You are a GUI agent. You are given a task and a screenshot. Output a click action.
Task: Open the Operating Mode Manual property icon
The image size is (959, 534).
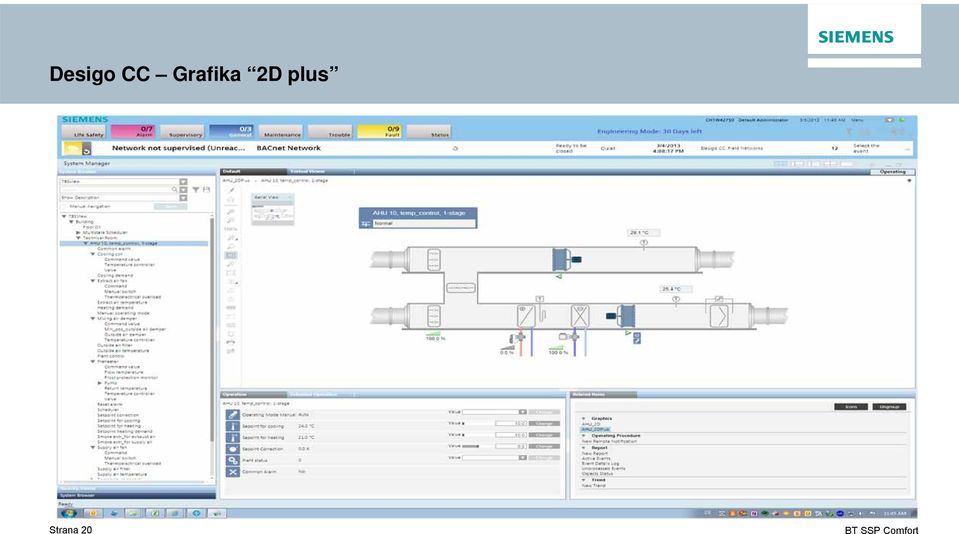pos(232,415)
